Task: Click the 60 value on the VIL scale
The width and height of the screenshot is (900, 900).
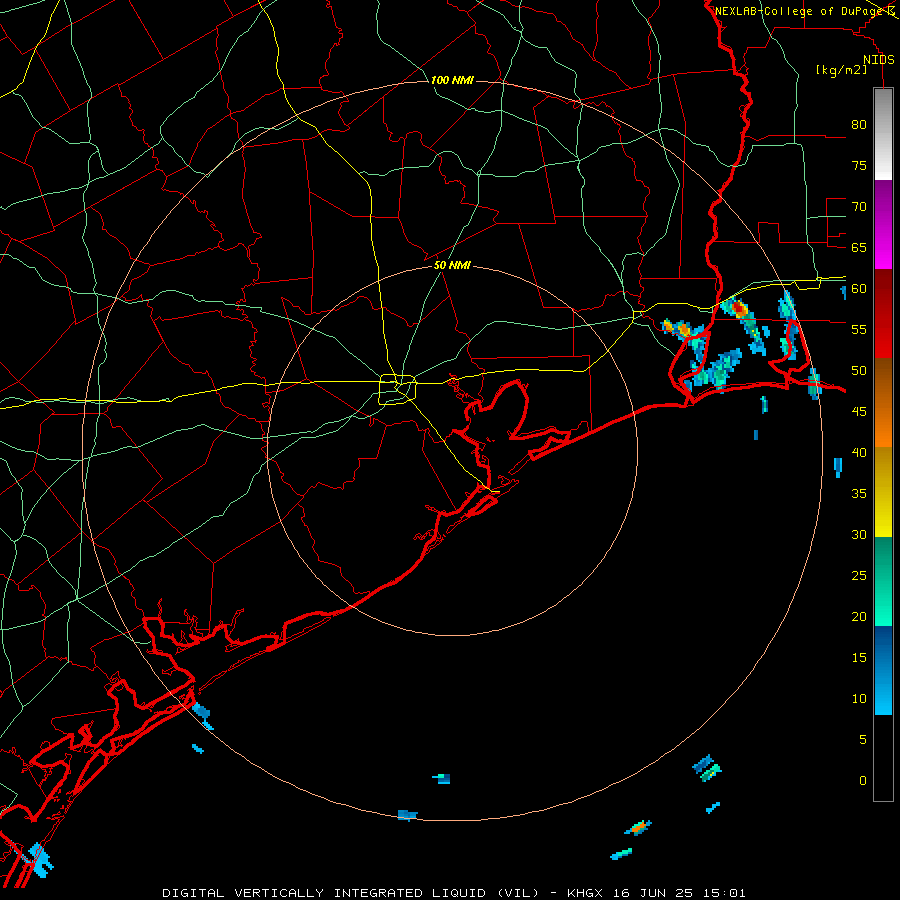Action: click(859, 289)
